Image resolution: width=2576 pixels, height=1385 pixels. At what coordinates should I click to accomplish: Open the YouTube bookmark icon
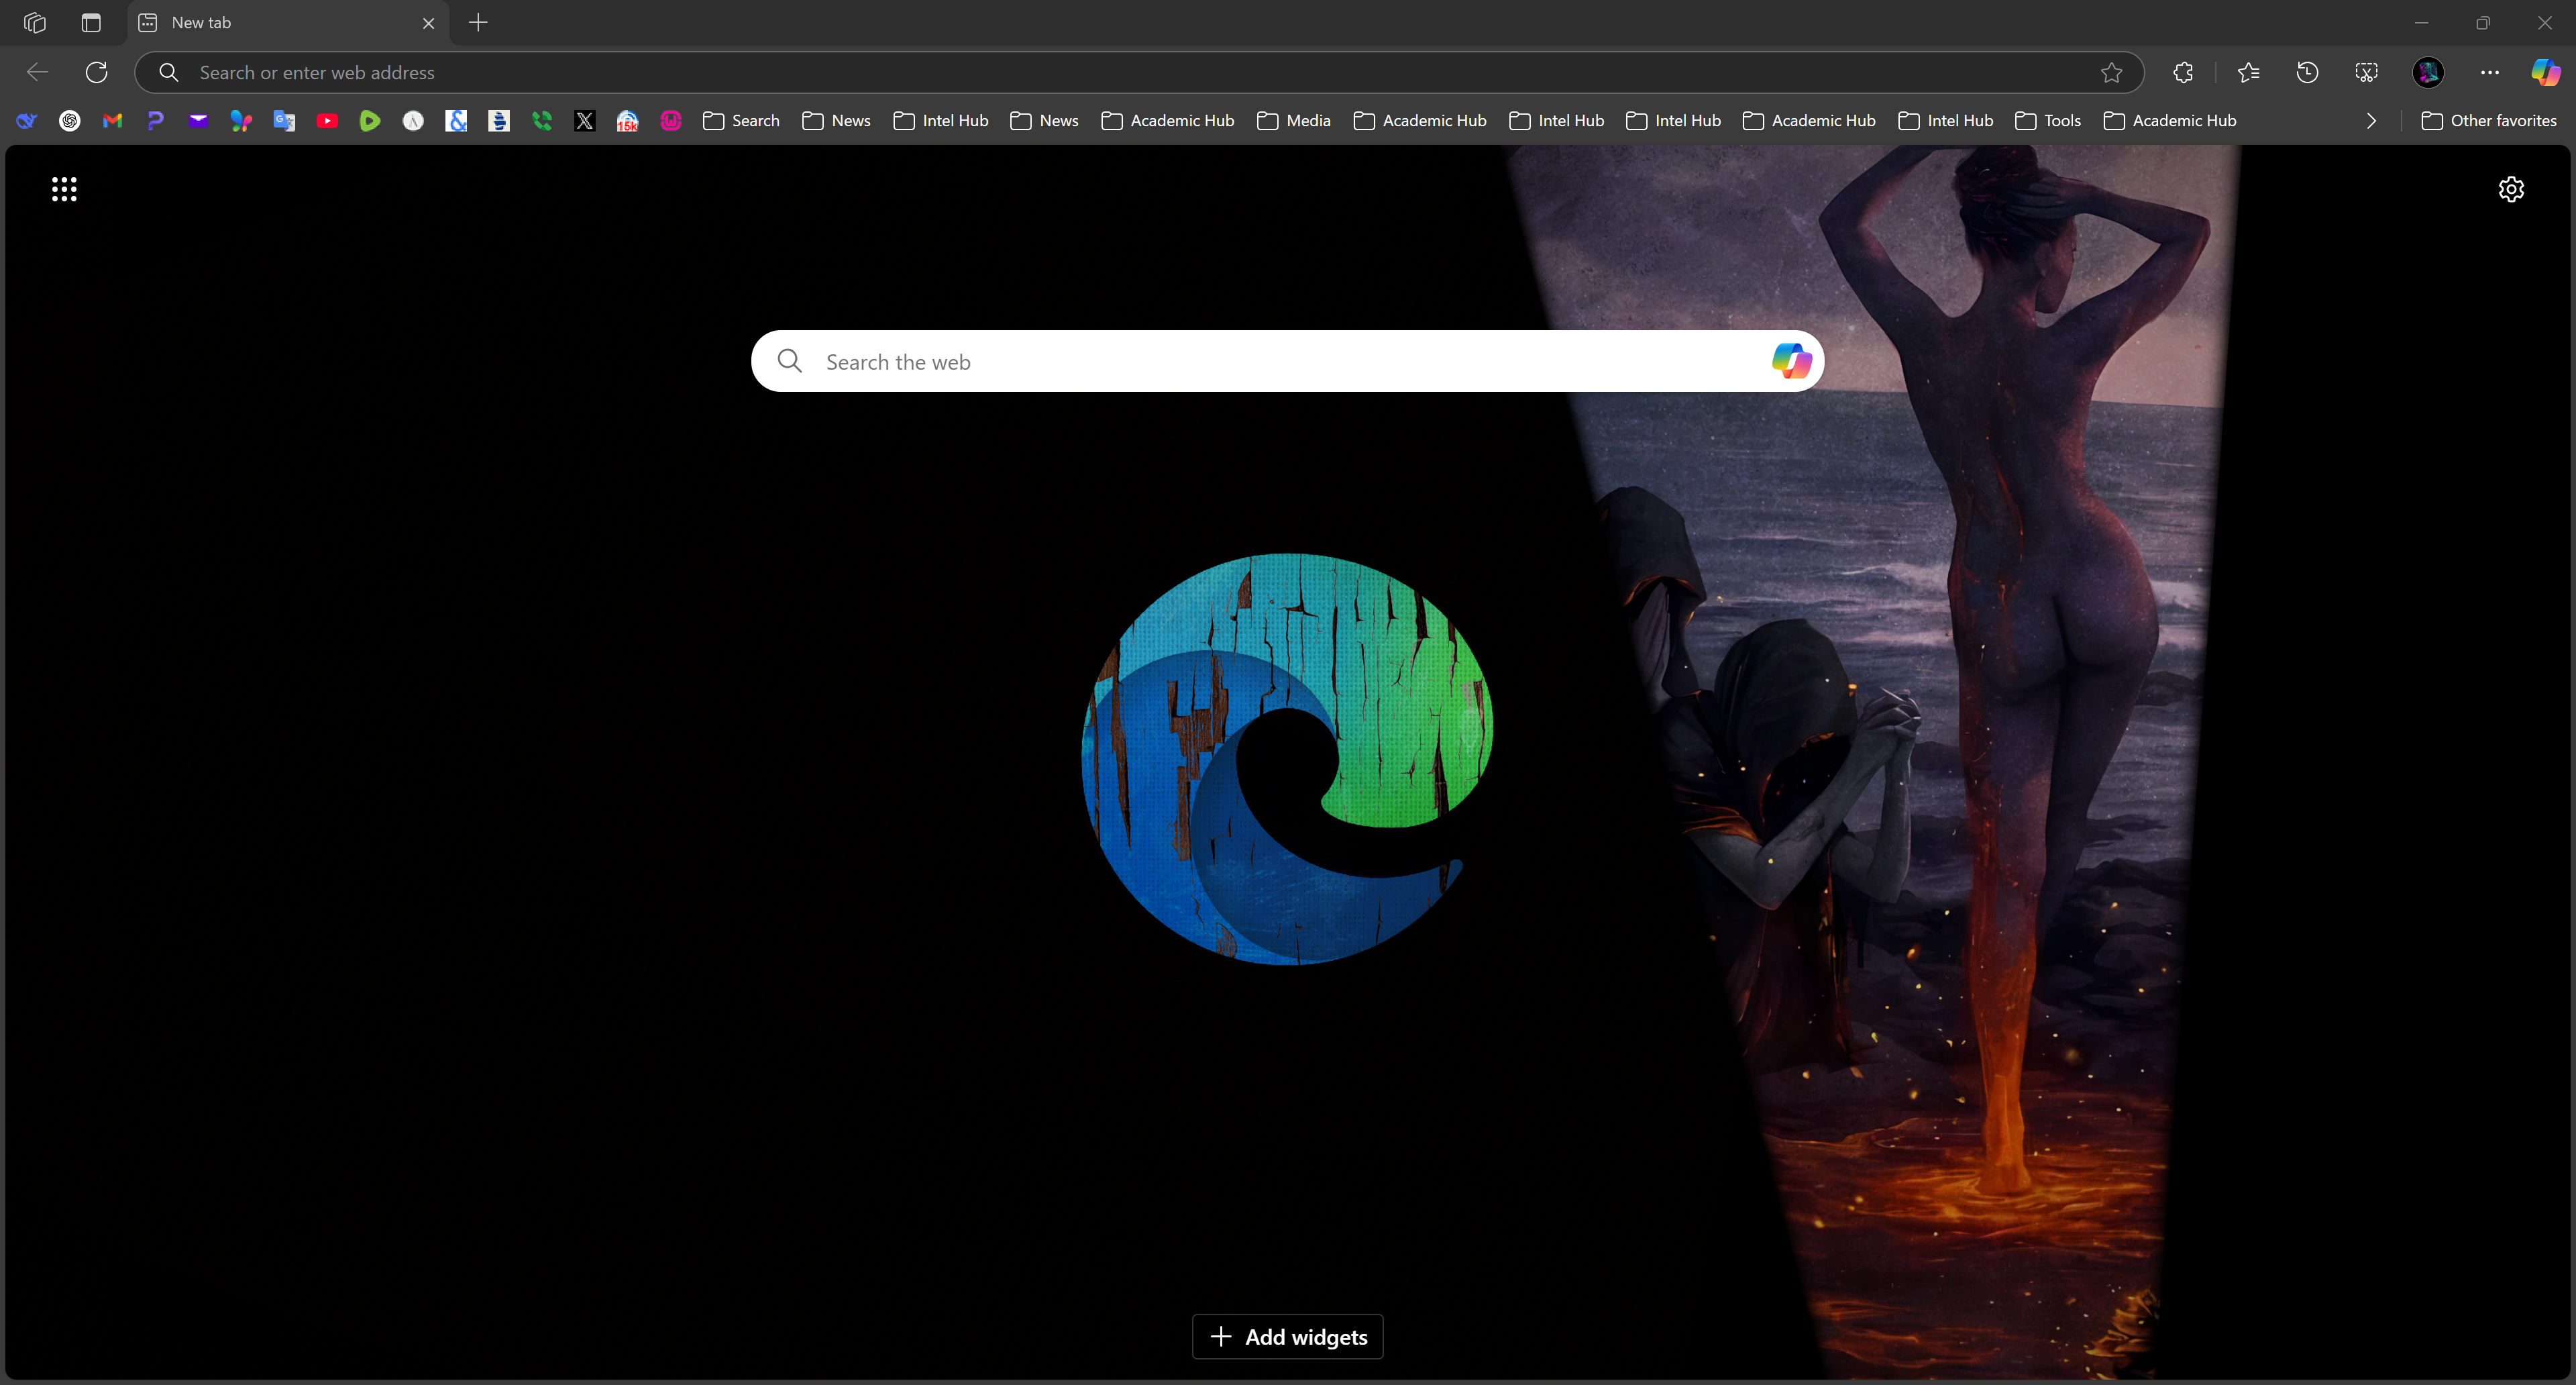pyautogui.click(x=327, y=121)
